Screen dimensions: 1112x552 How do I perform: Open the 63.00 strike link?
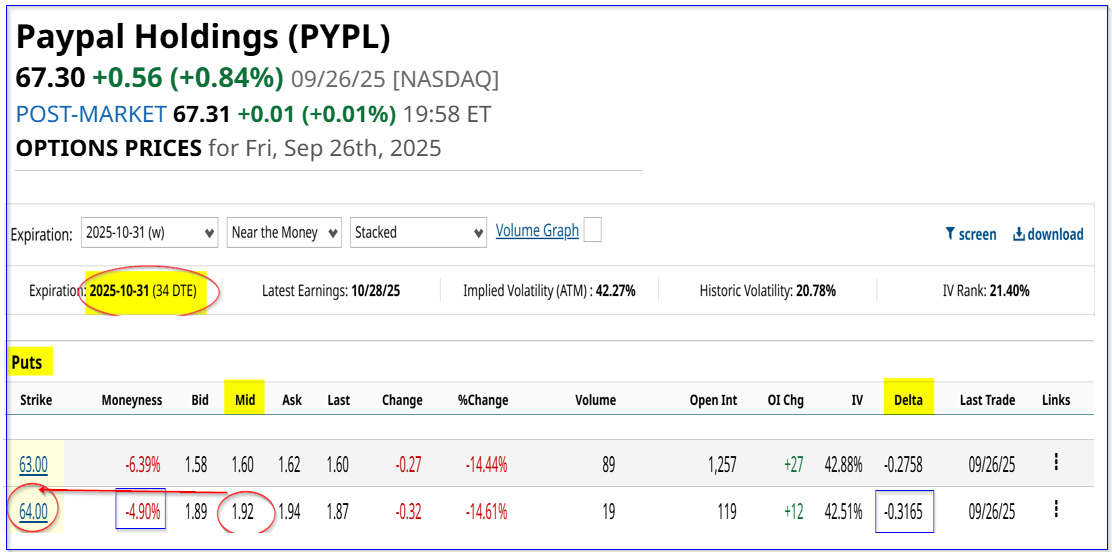click(x=33, y=465)
